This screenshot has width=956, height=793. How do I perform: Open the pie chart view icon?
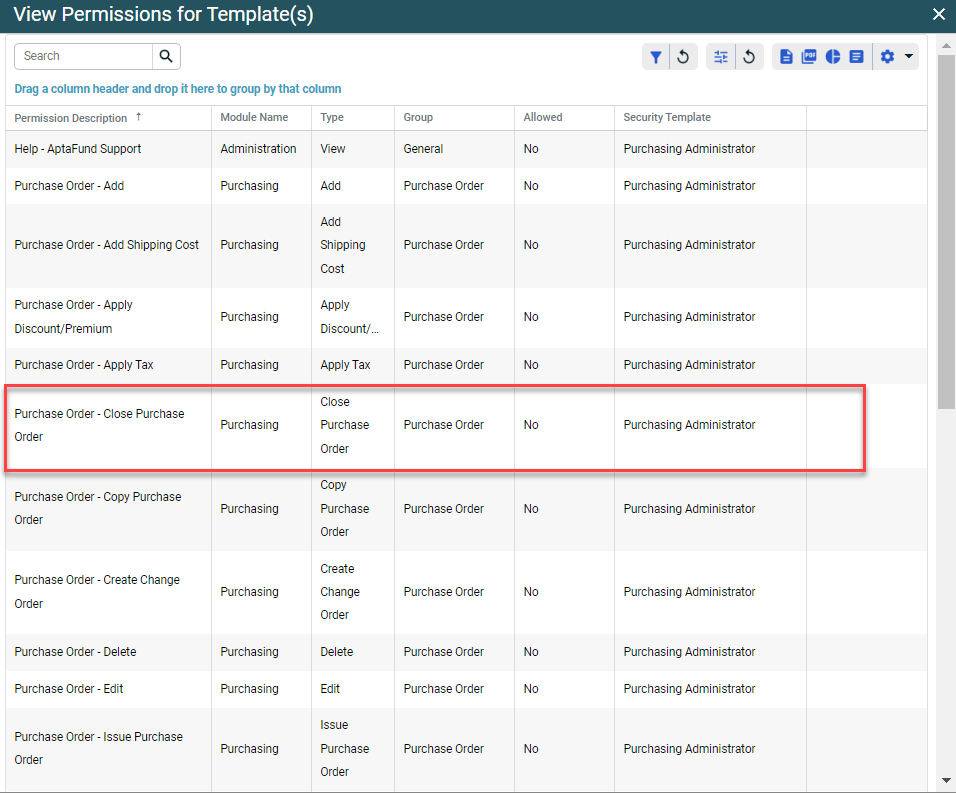(x=833, y=57)
